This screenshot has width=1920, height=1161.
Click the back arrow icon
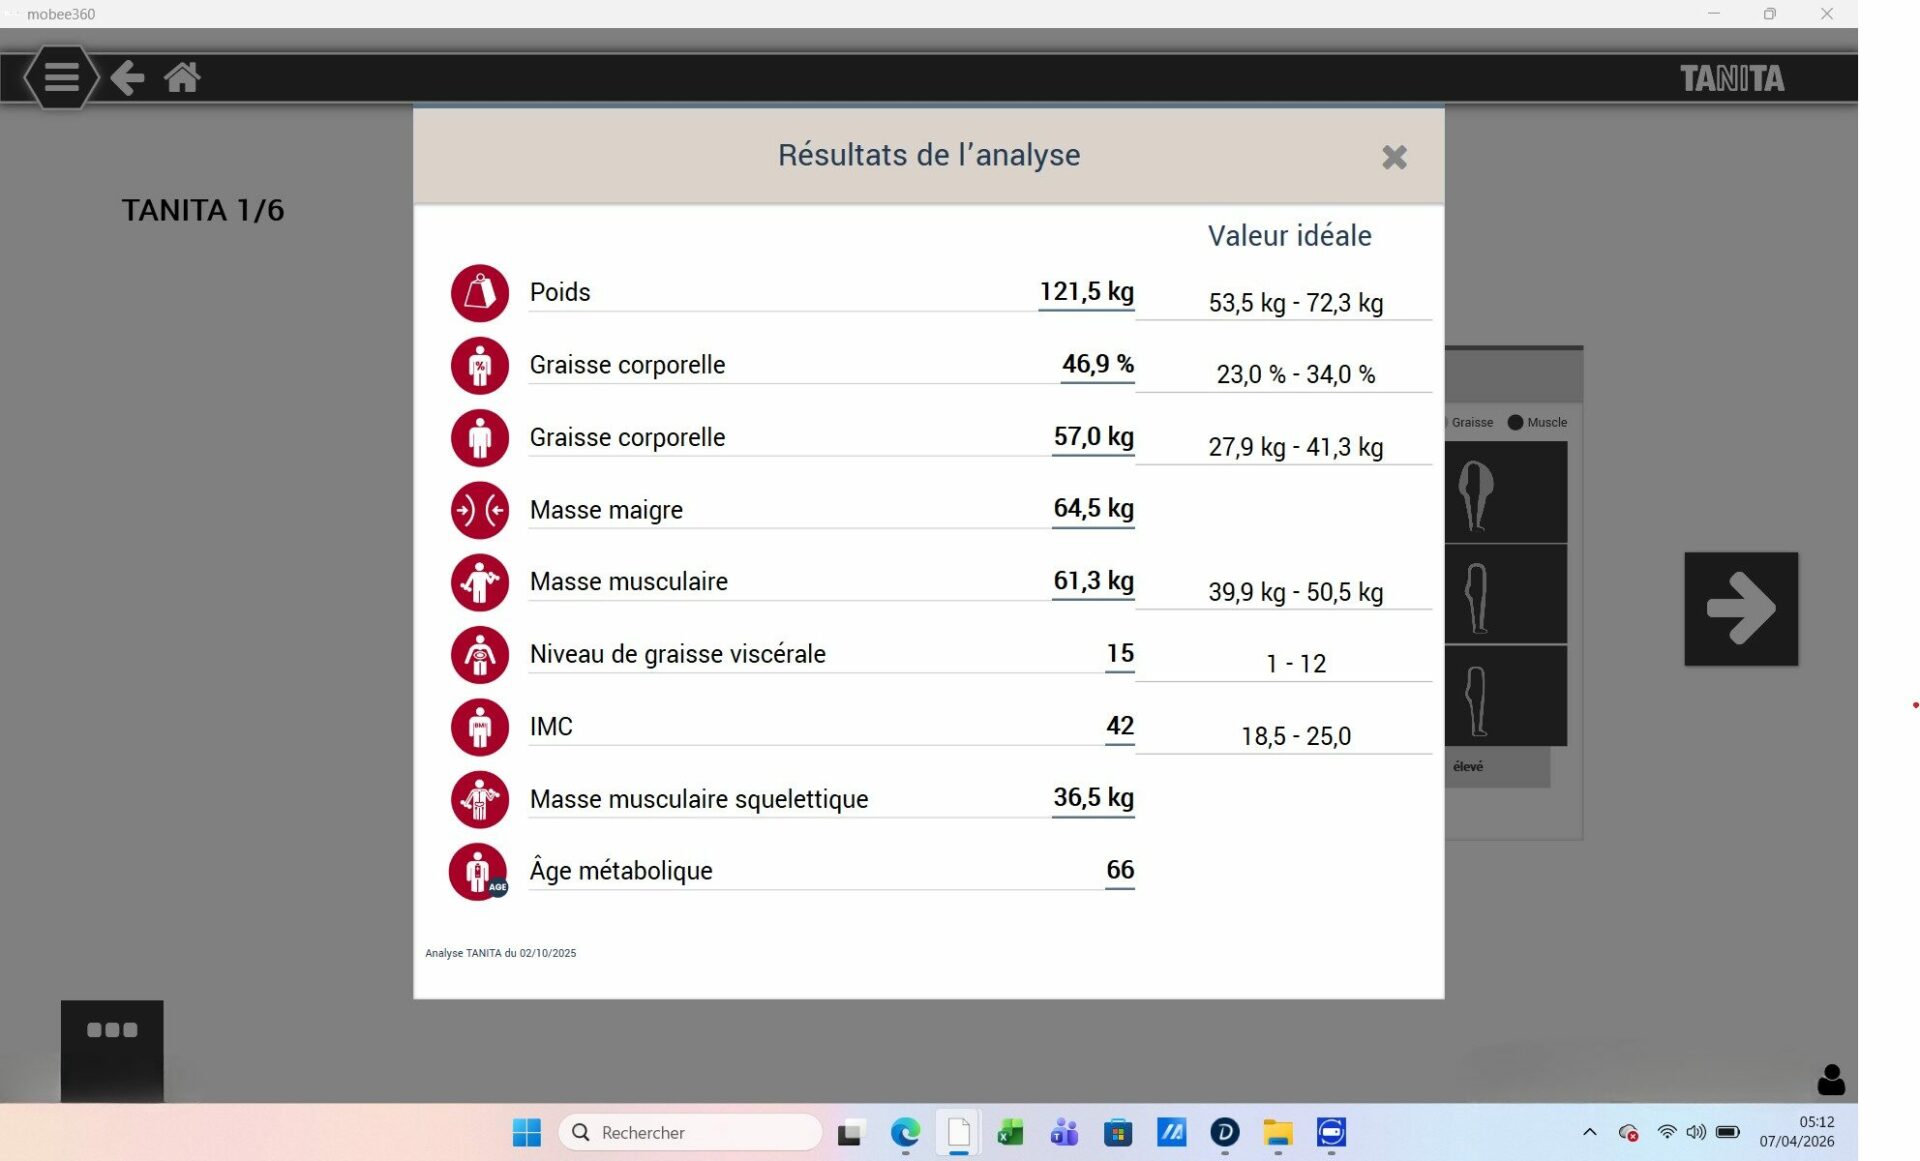click(x=127, y=77)
